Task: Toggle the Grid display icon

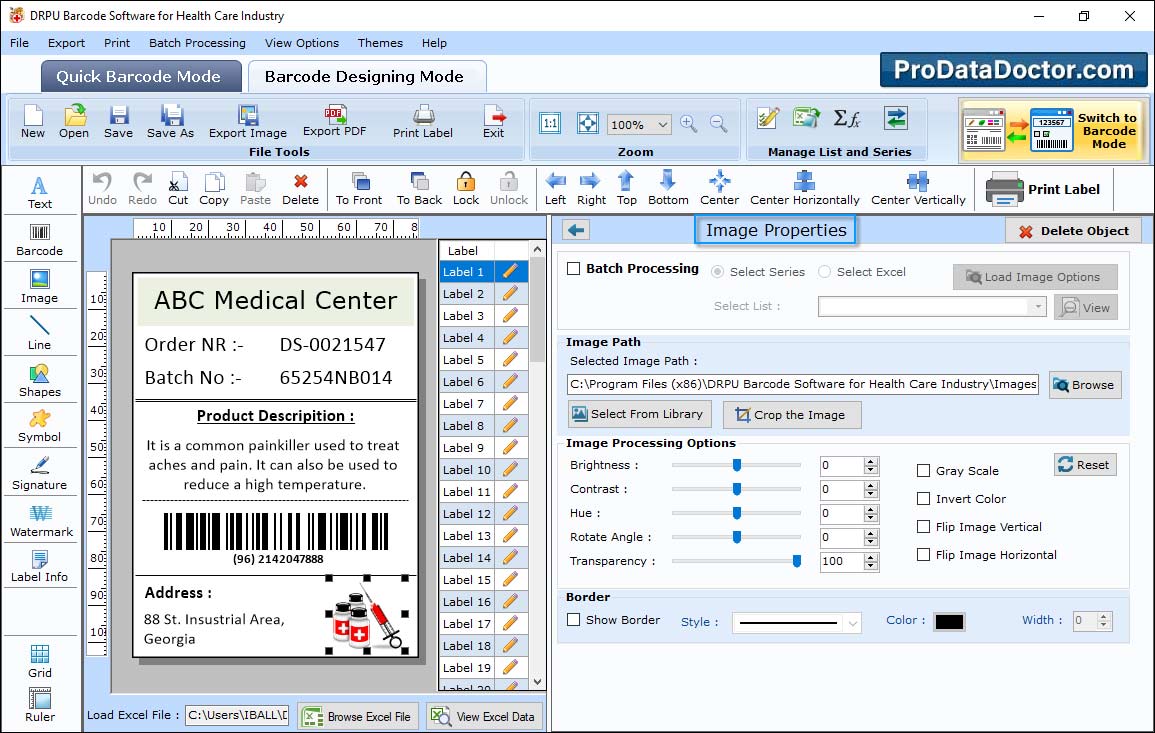Action: [x=40, y=660]
